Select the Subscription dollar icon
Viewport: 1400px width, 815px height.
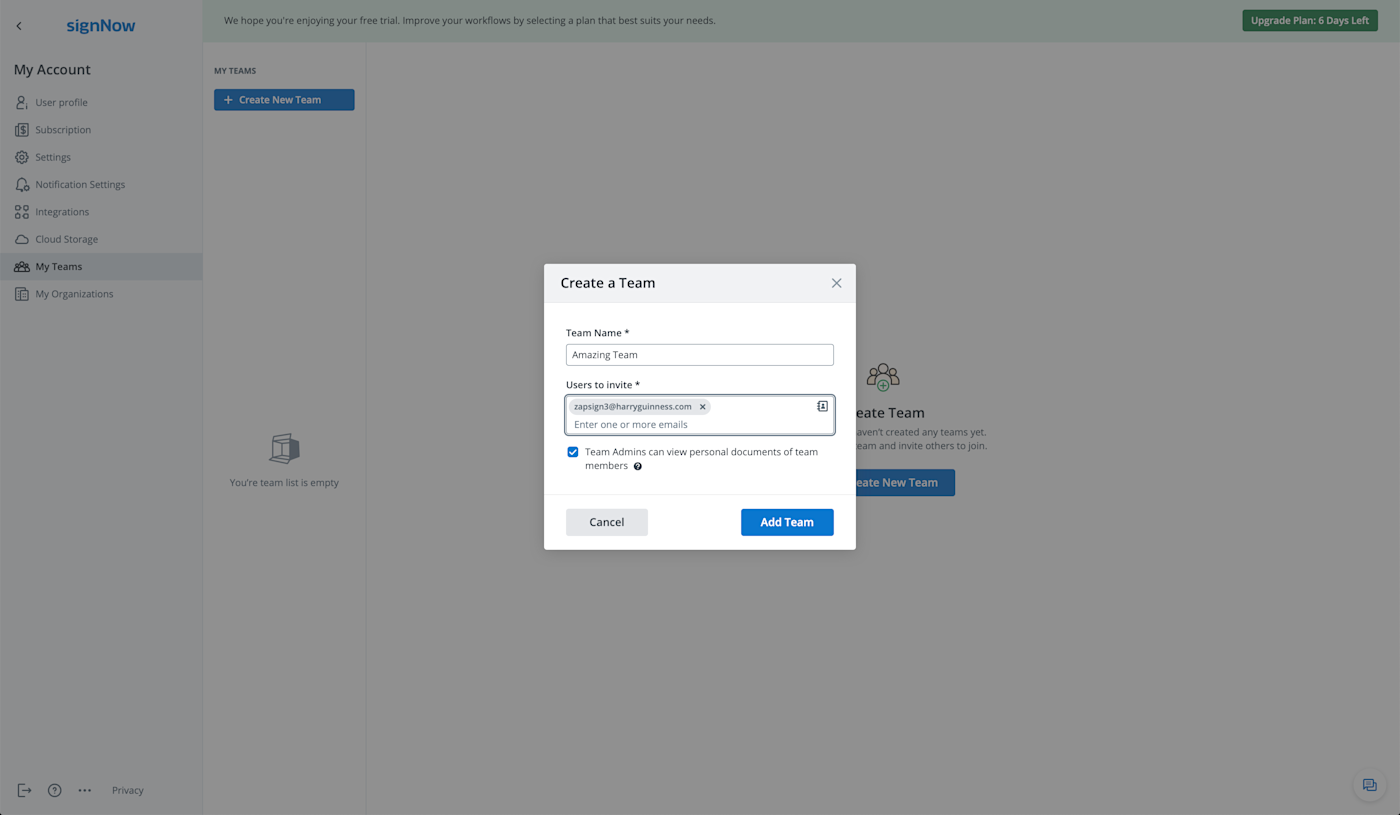click(x=21, y=130)
